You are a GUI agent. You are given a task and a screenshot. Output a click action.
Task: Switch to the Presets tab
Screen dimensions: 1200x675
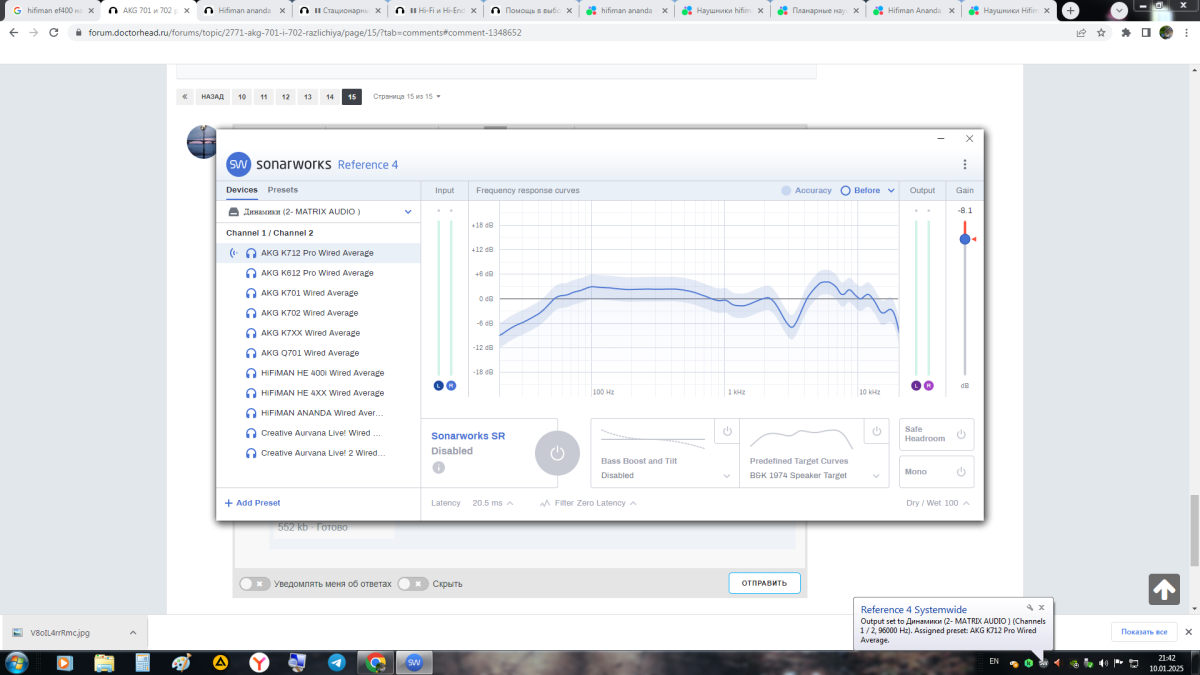pos(283,190)
